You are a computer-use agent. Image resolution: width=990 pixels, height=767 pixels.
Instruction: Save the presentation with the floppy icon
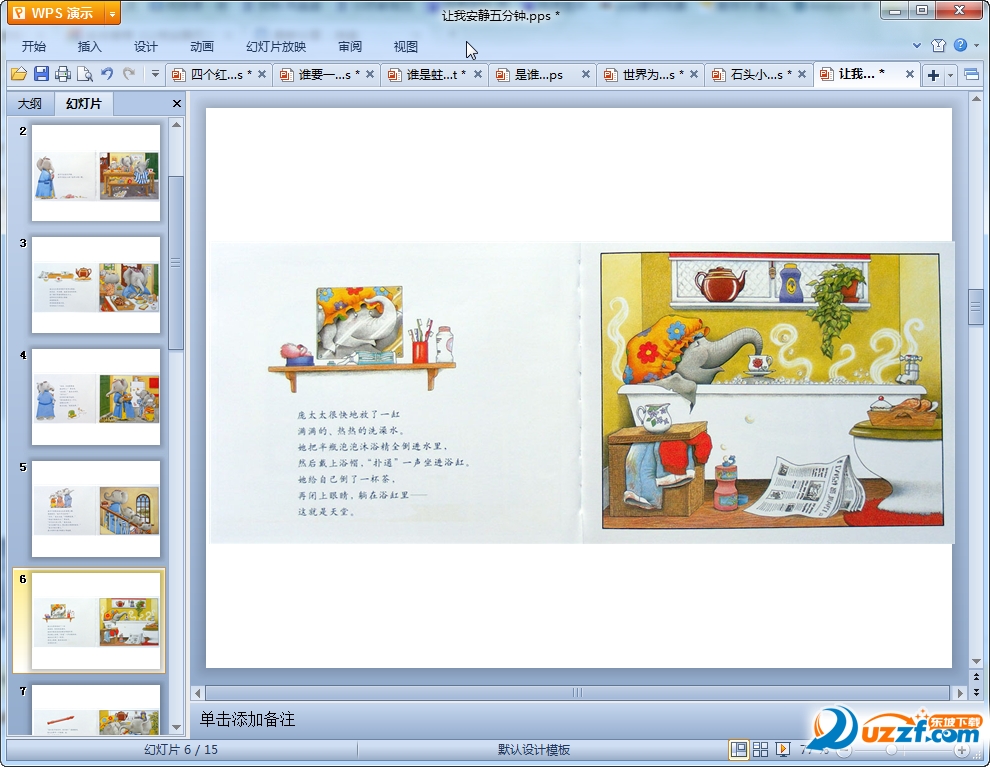[41, 74]
